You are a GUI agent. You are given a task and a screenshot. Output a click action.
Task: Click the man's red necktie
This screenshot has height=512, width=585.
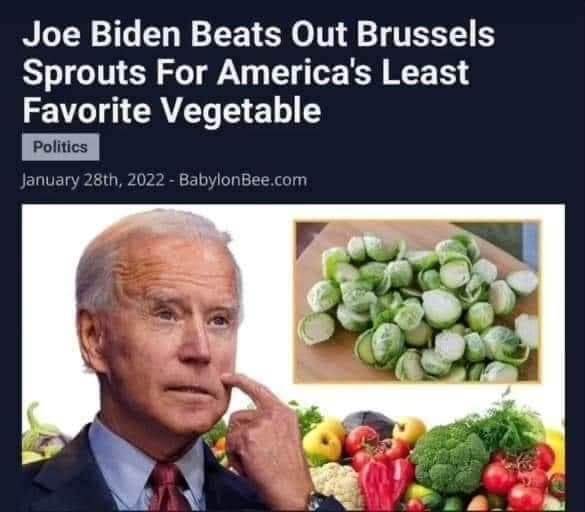[168, 489]
